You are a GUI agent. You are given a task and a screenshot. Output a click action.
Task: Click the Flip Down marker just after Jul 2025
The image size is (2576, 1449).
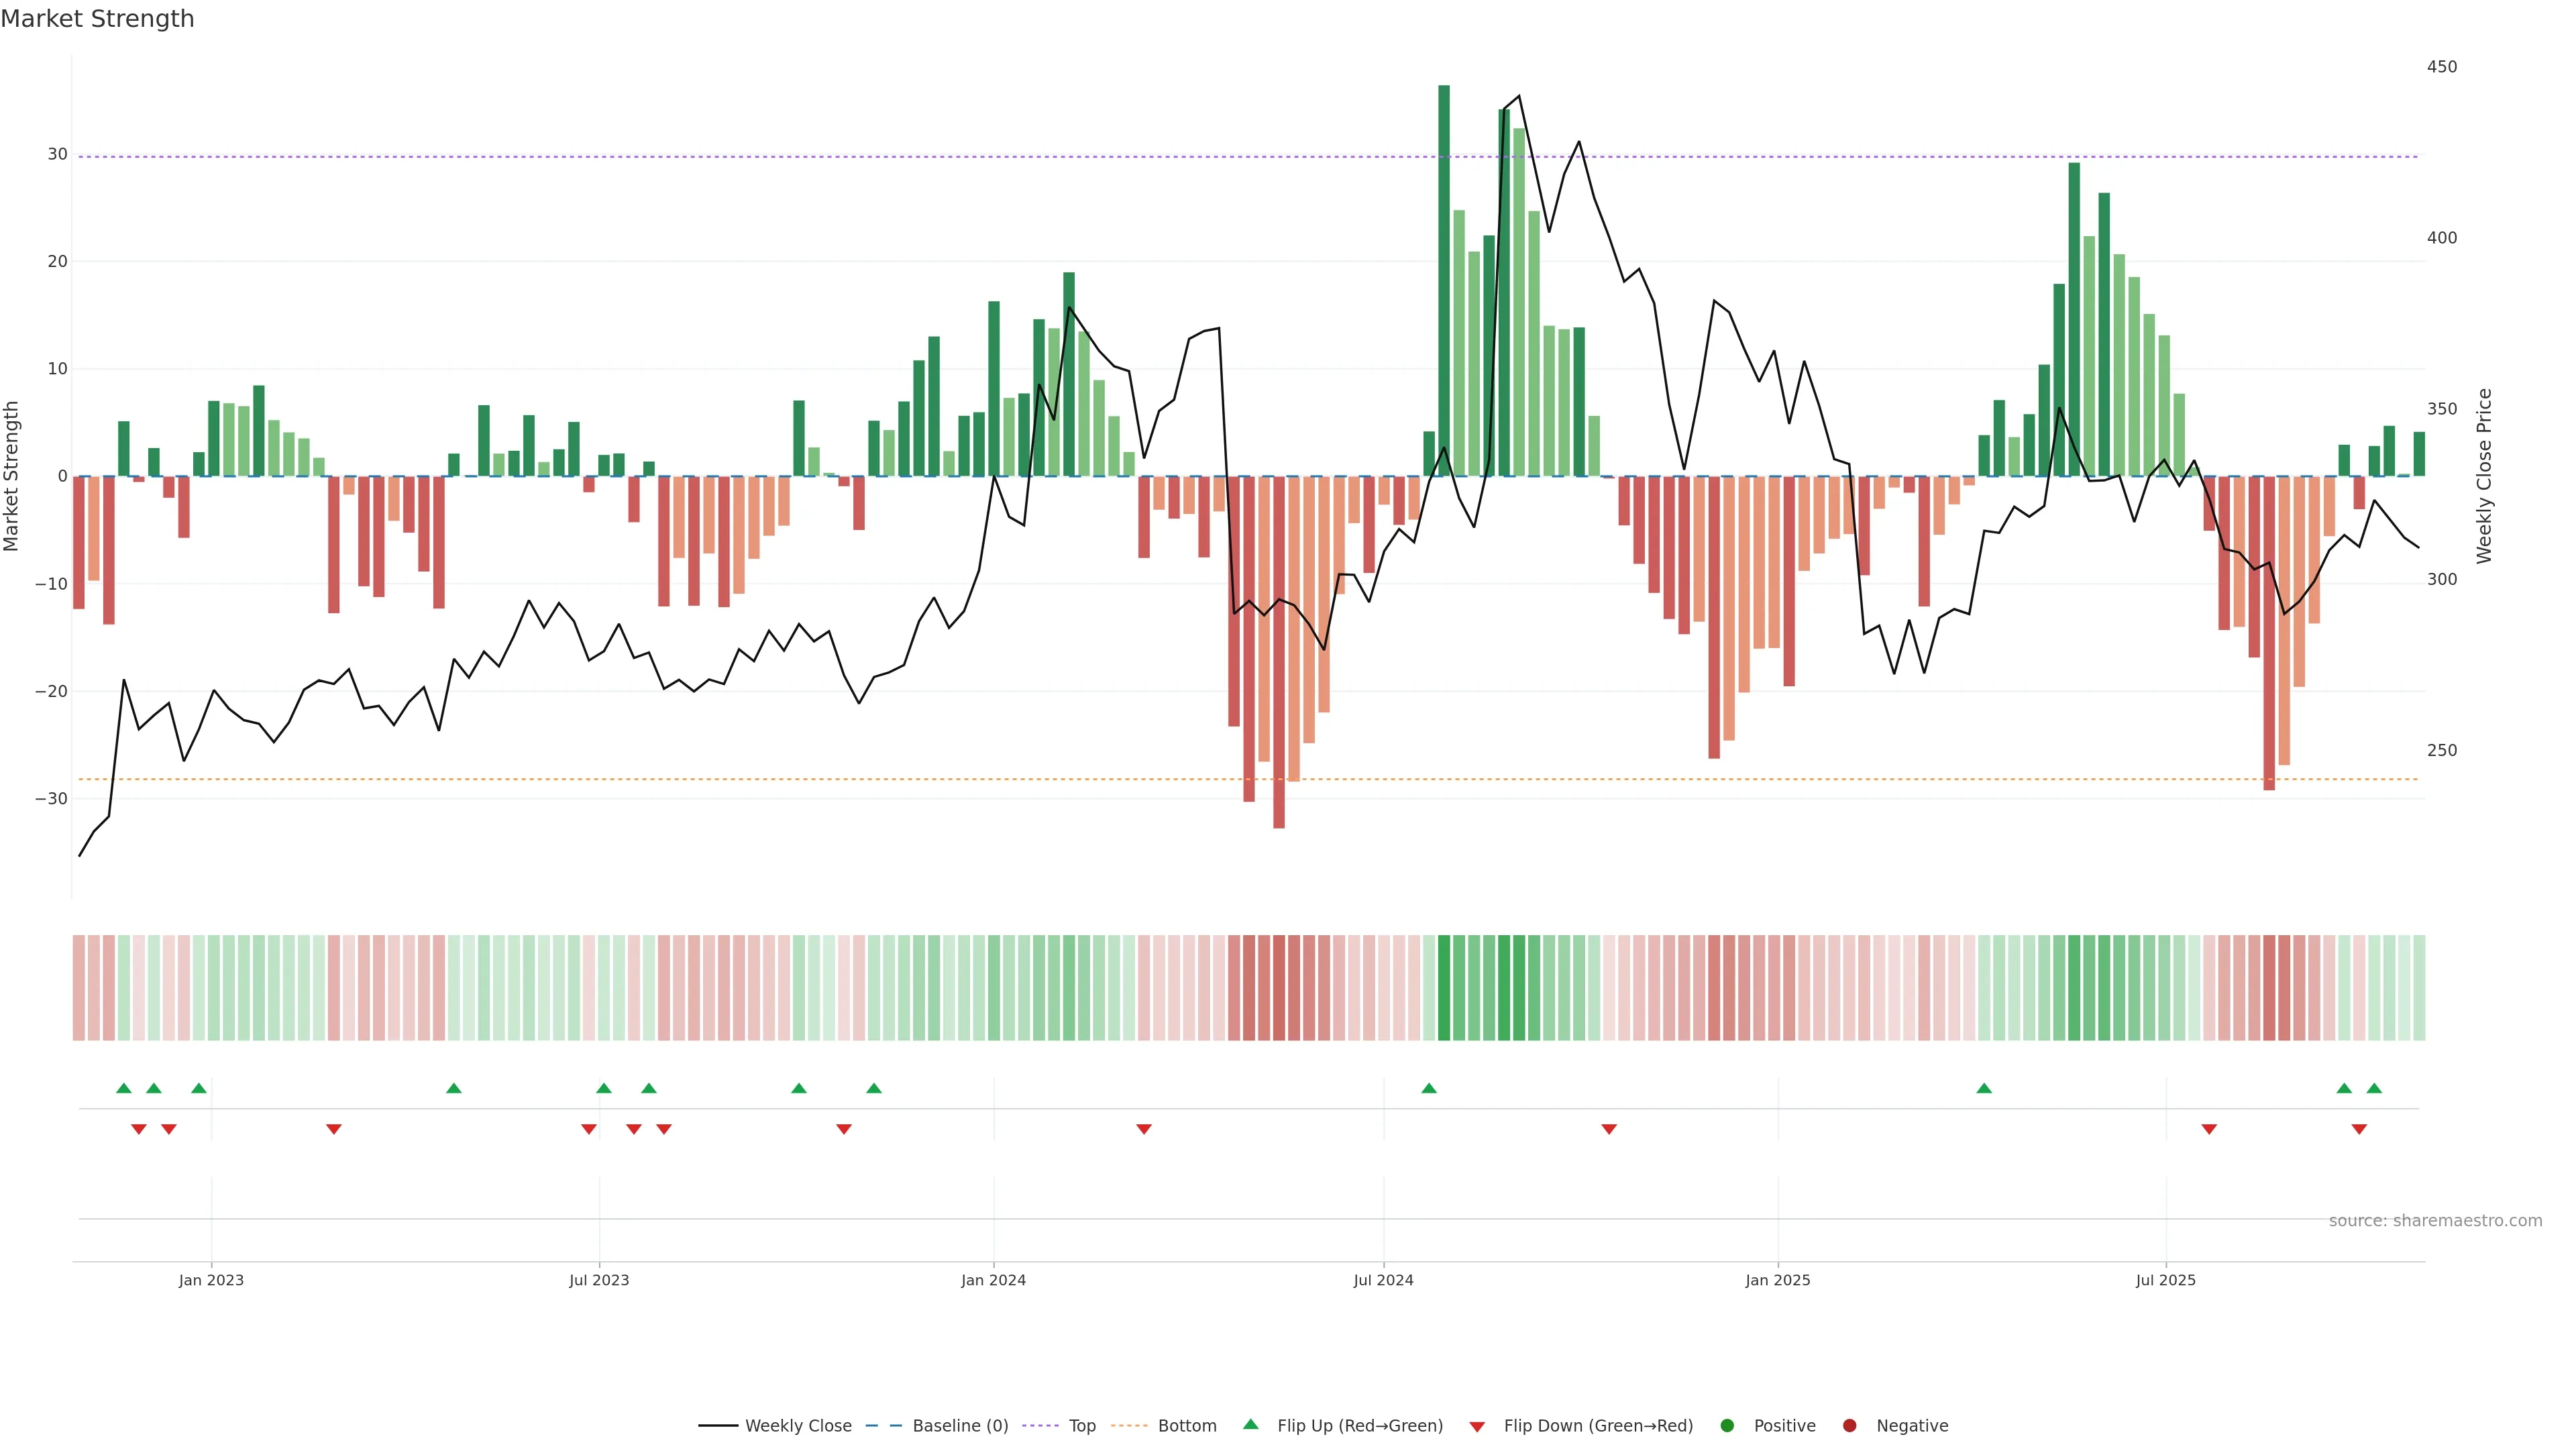click(2209, 1129)
